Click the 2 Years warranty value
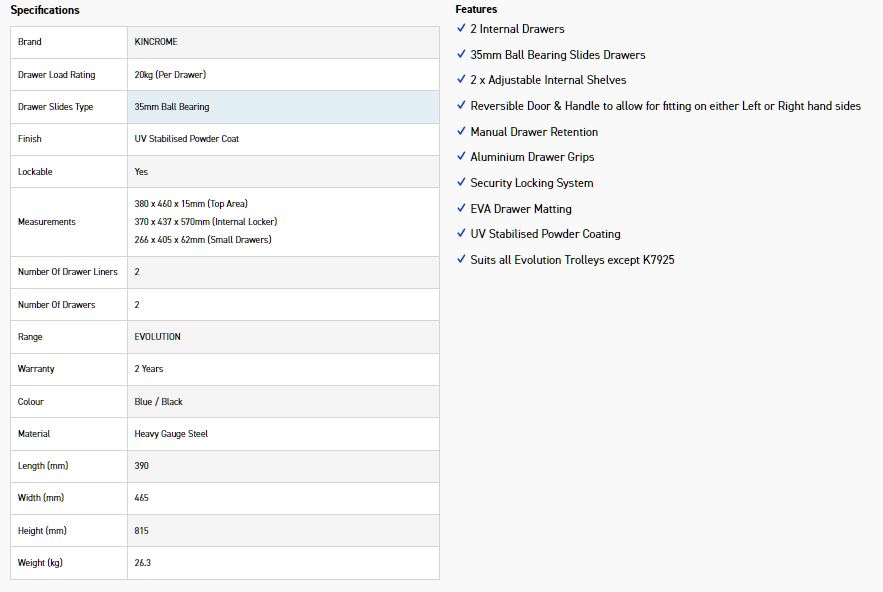 [149, 369]
